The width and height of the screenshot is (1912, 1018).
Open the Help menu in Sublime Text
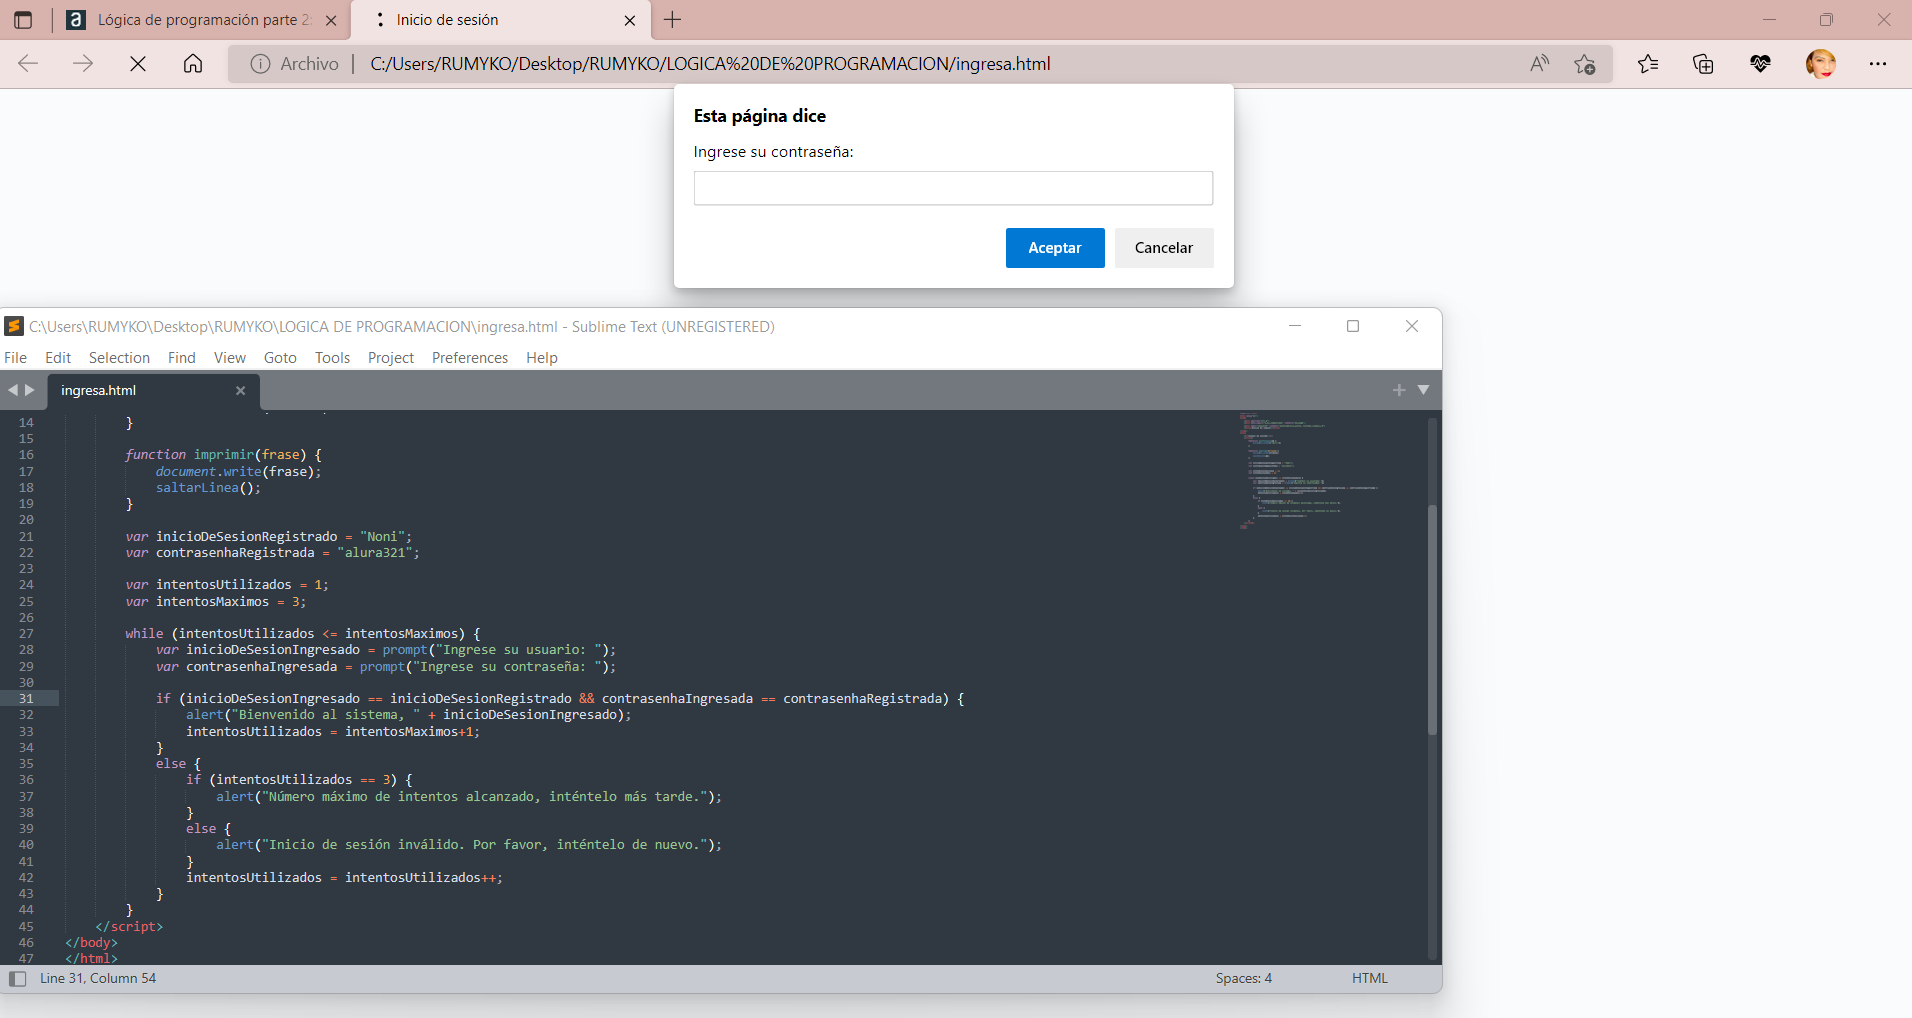click(542, 358)
